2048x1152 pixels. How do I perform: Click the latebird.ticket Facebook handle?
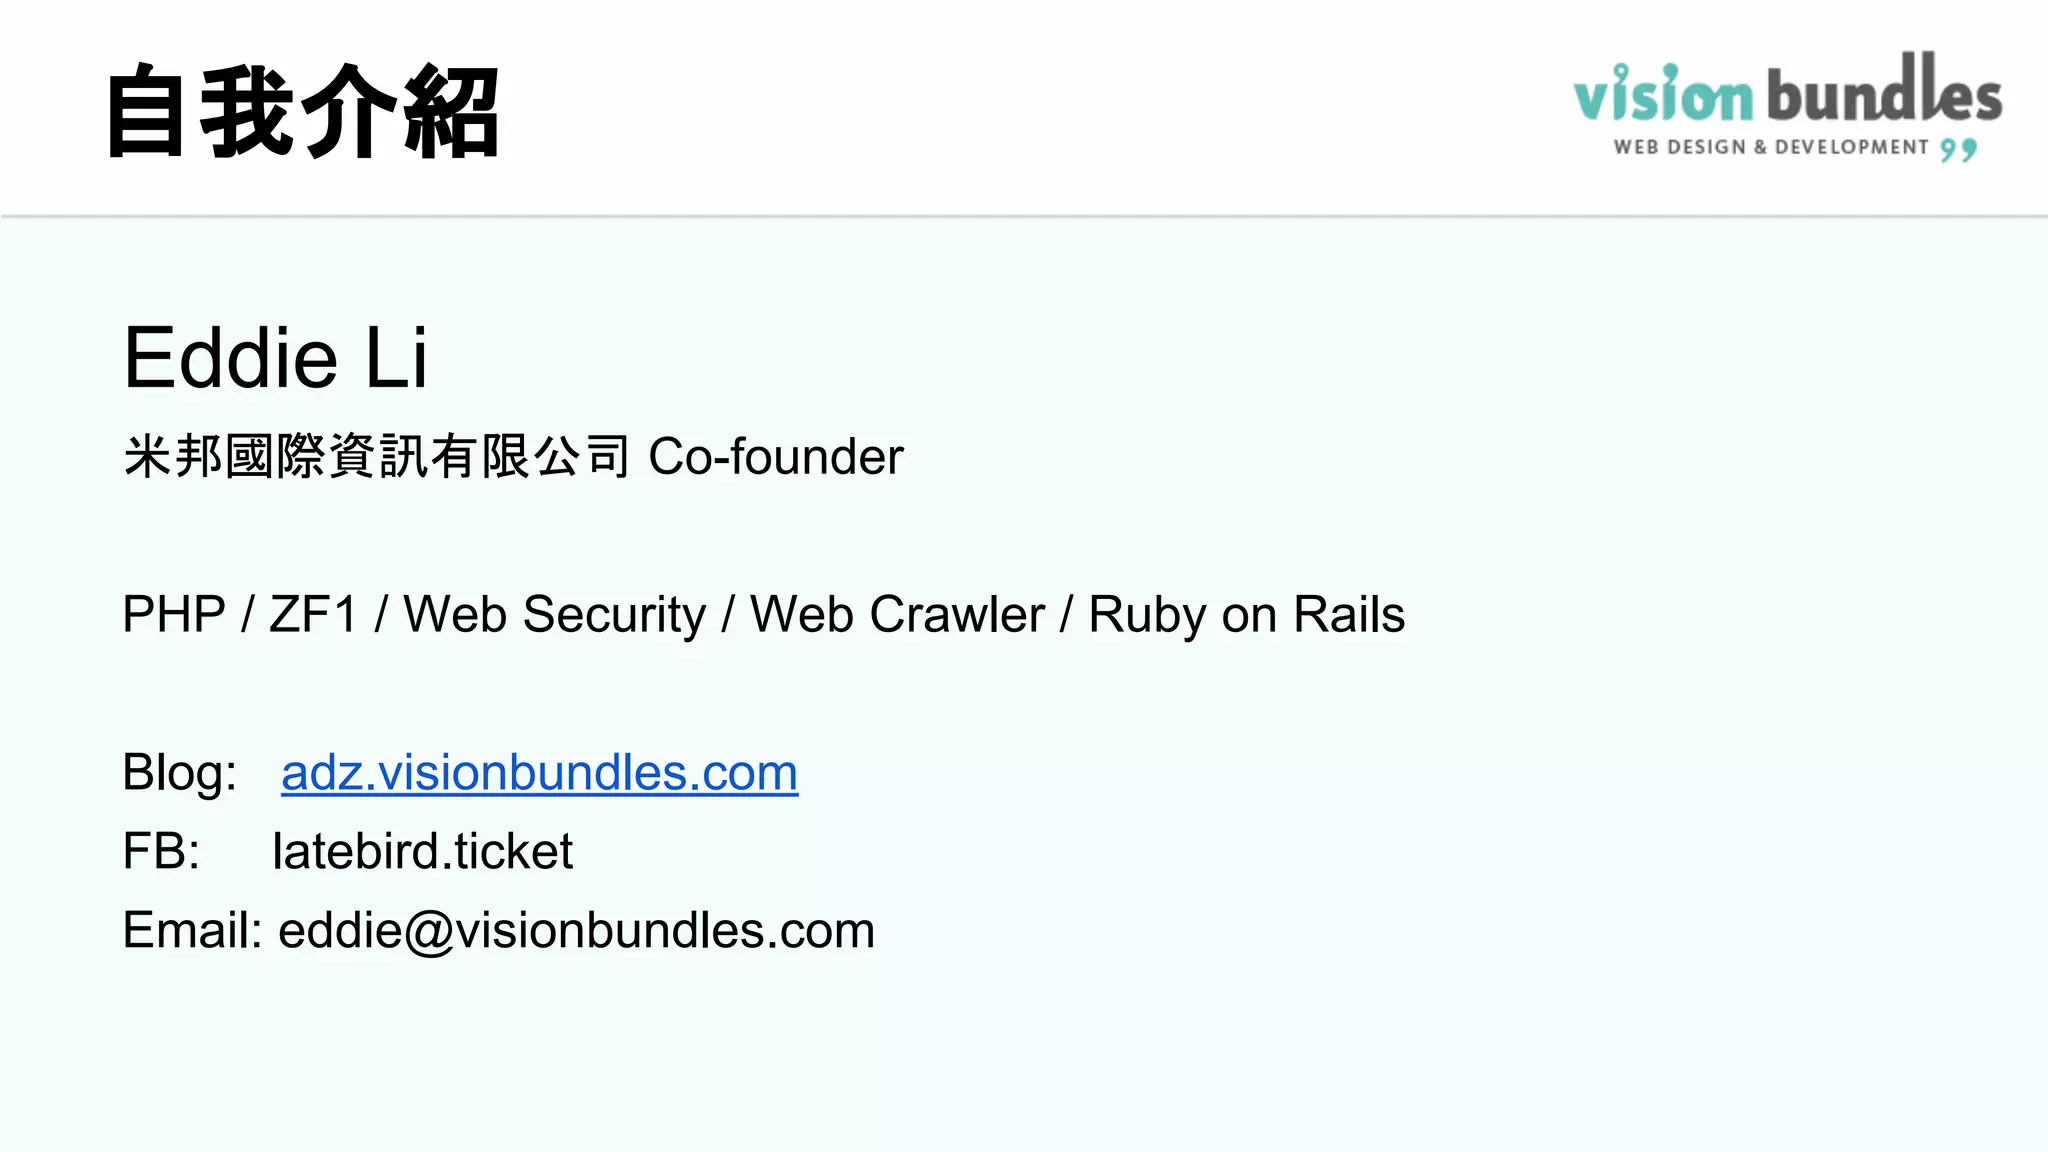click(x=422, y=851)
